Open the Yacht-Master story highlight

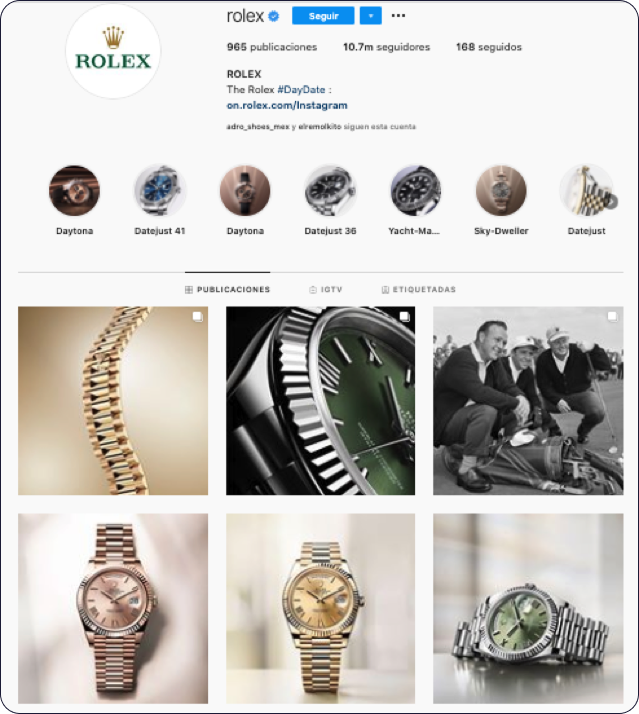click(x=415, y=190)
